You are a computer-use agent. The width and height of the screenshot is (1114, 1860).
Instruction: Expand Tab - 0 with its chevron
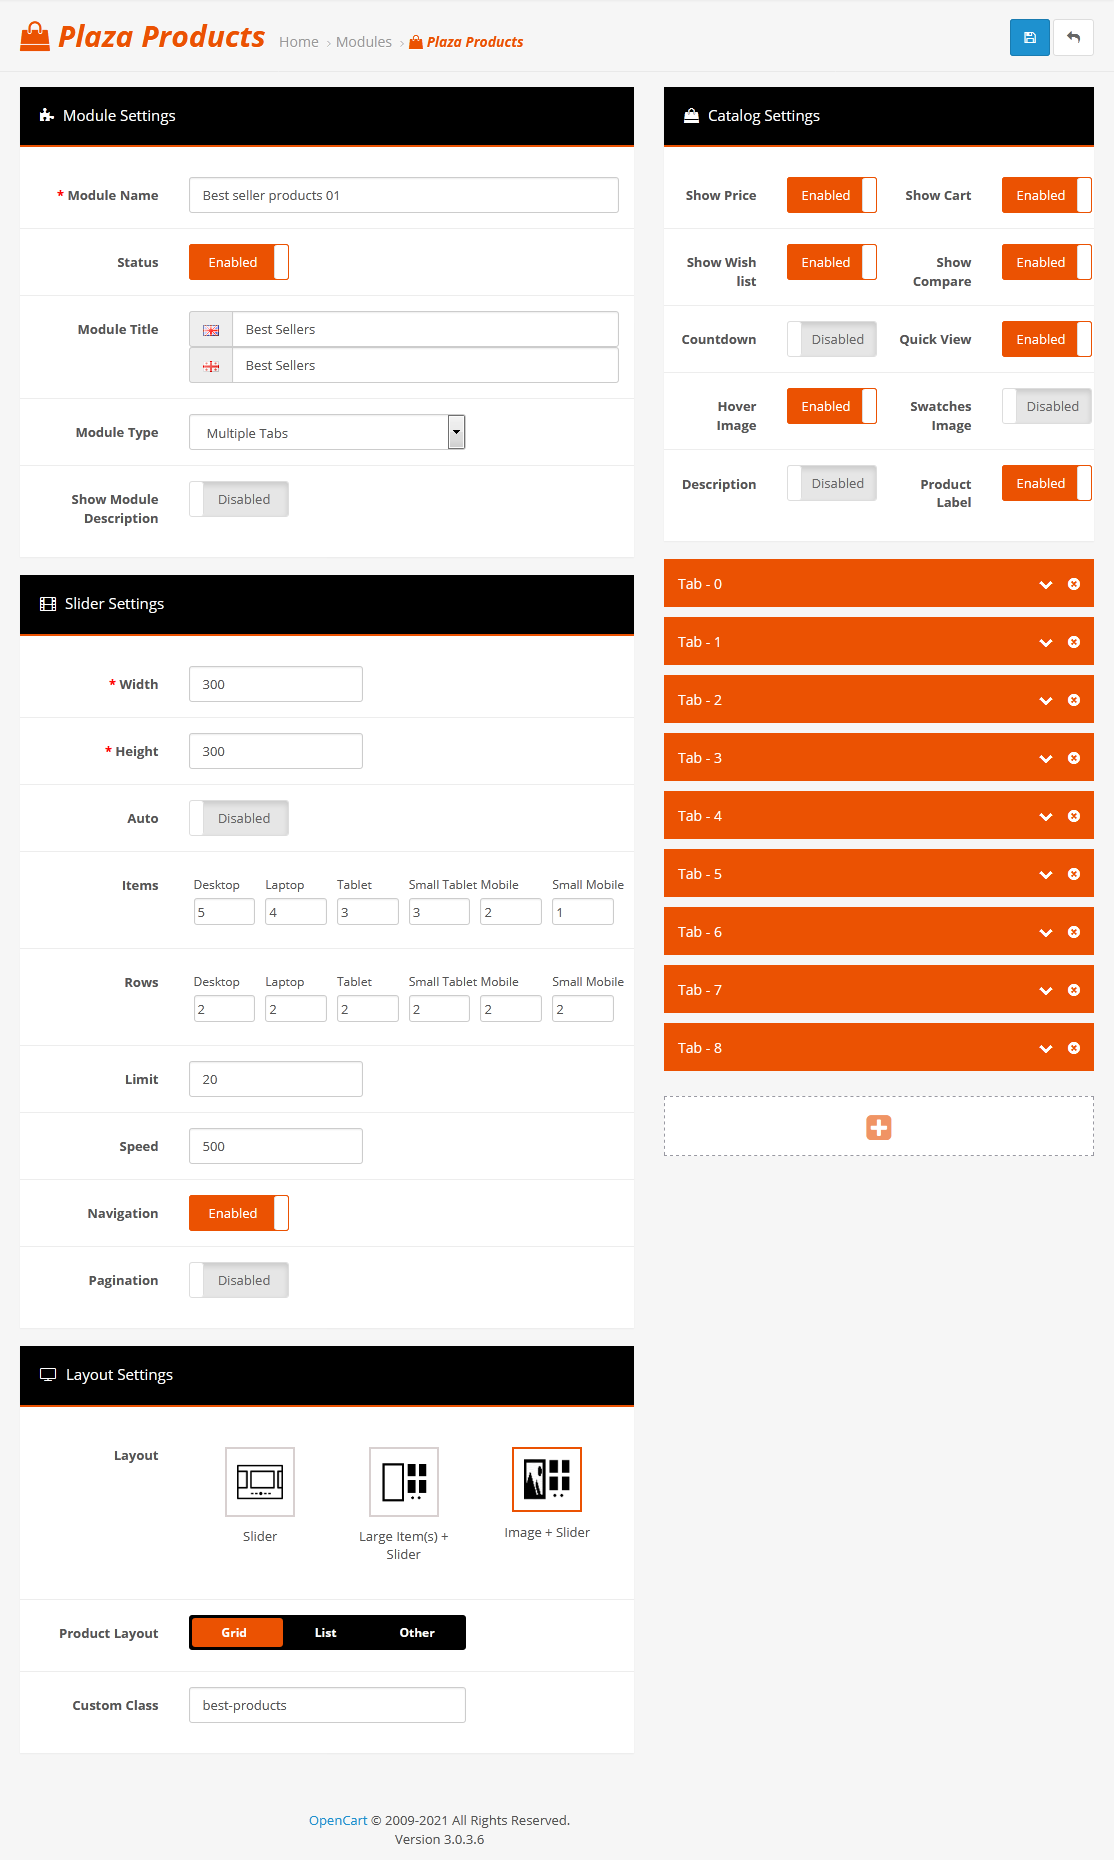click(1046, 584)
